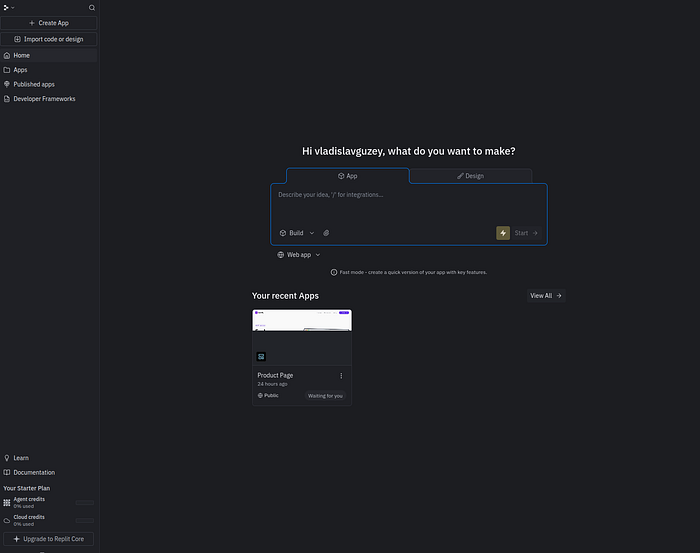Switch to the Design tab
700x553 pixels.
tap(471, 176)
